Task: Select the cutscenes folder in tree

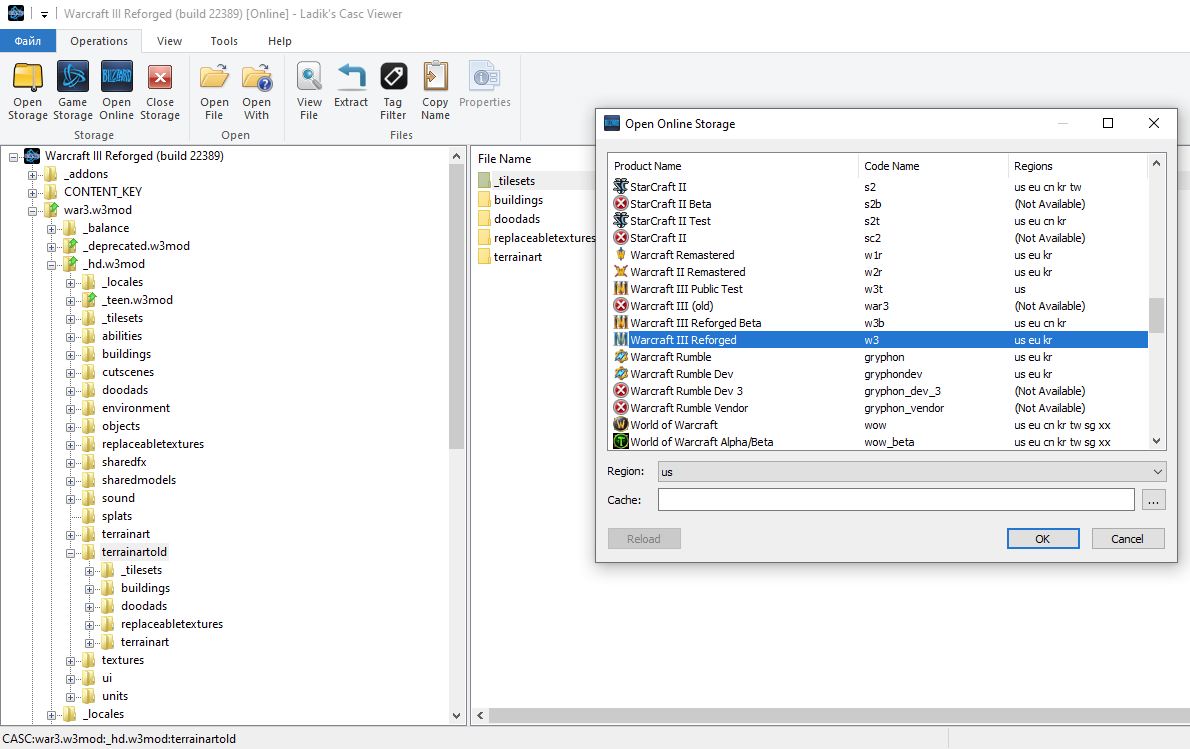Action: click(x=128, y=373)
